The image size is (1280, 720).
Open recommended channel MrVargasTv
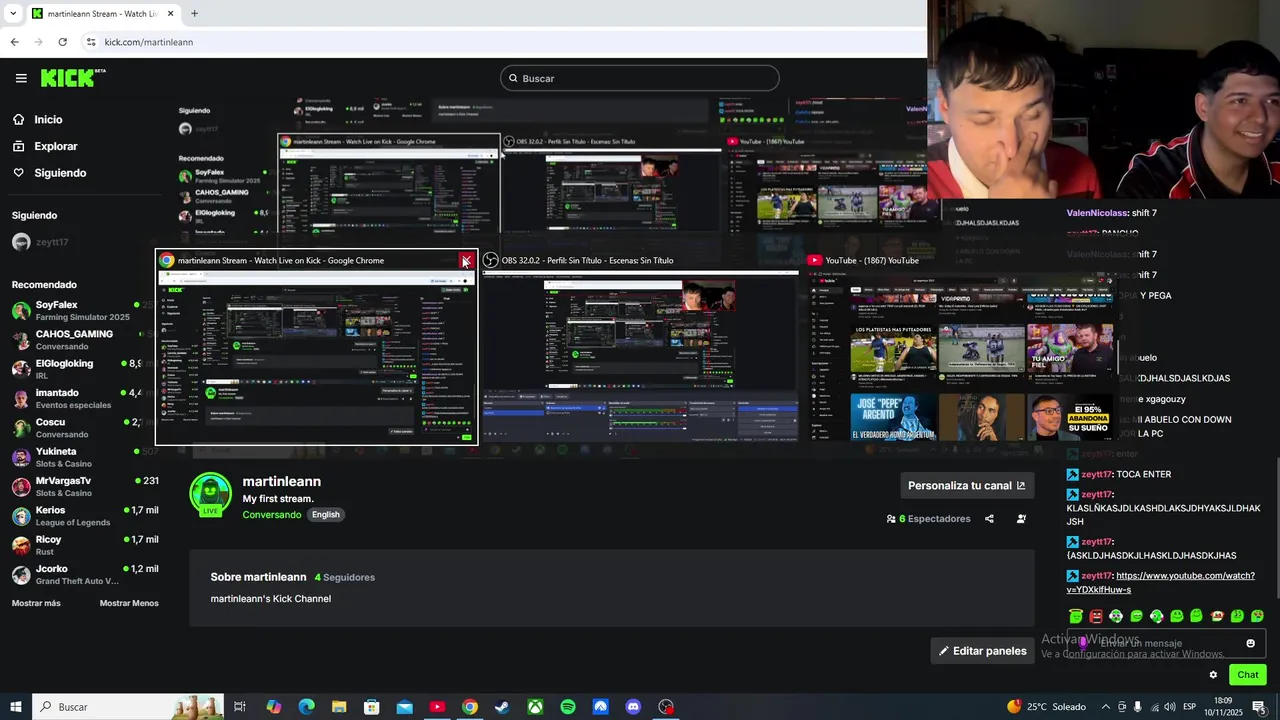(84, 486)
